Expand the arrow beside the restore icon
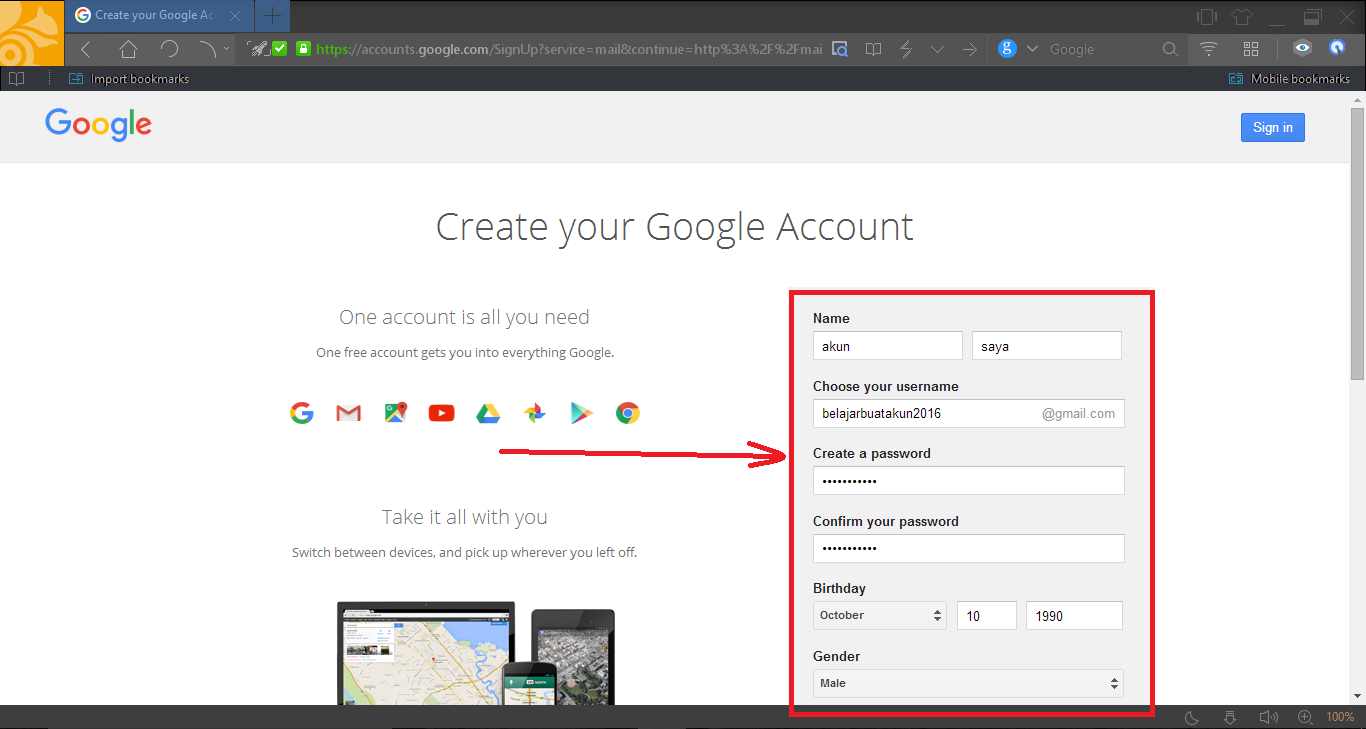This screenshot has height=729, width=1366. click(226, 49)
